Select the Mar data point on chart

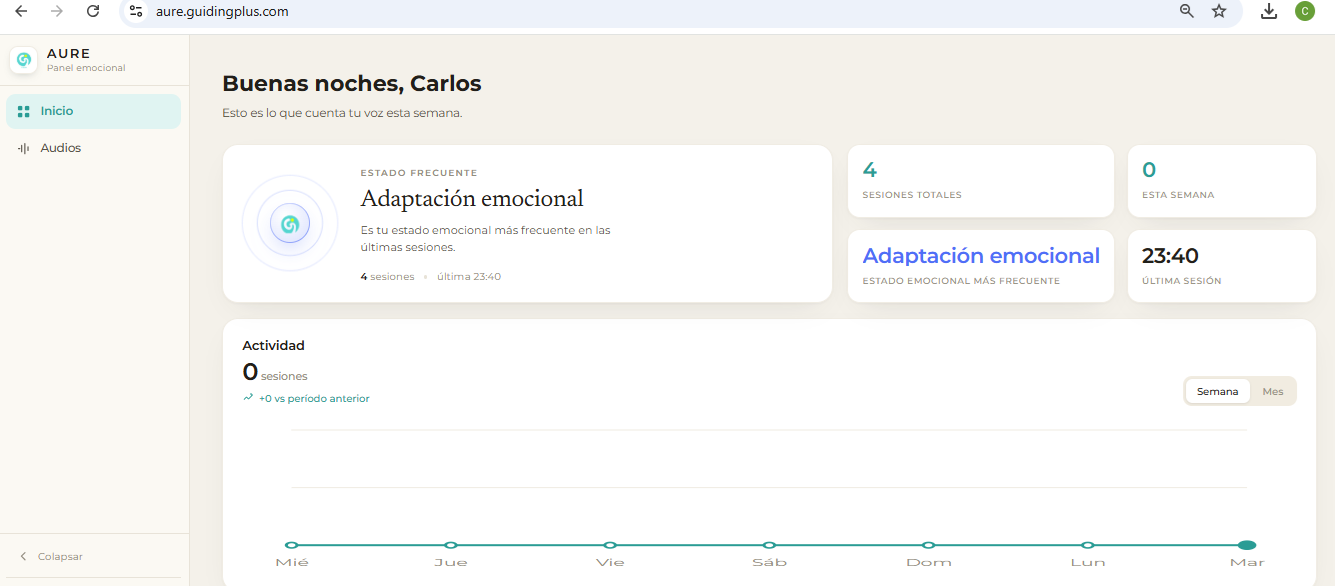(x=1247, y=545)
